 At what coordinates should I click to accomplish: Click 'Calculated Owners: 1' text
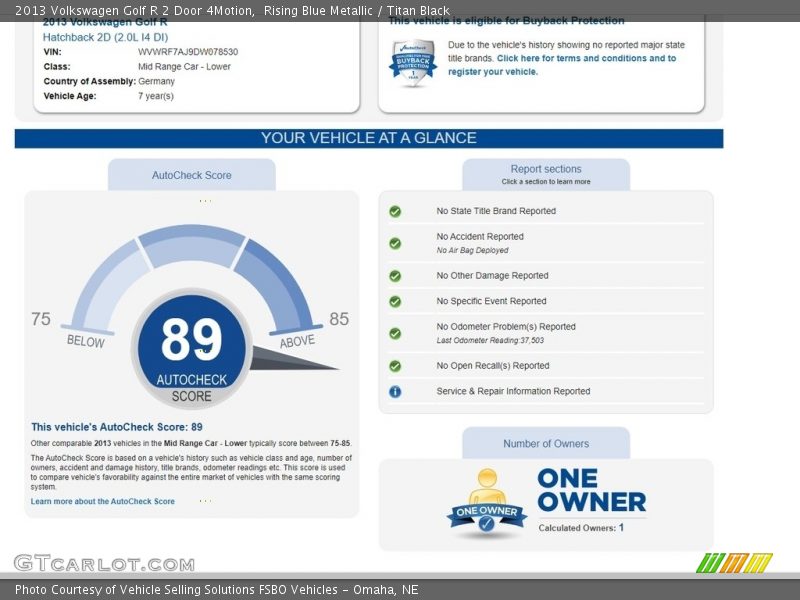(x=581, y=528)
